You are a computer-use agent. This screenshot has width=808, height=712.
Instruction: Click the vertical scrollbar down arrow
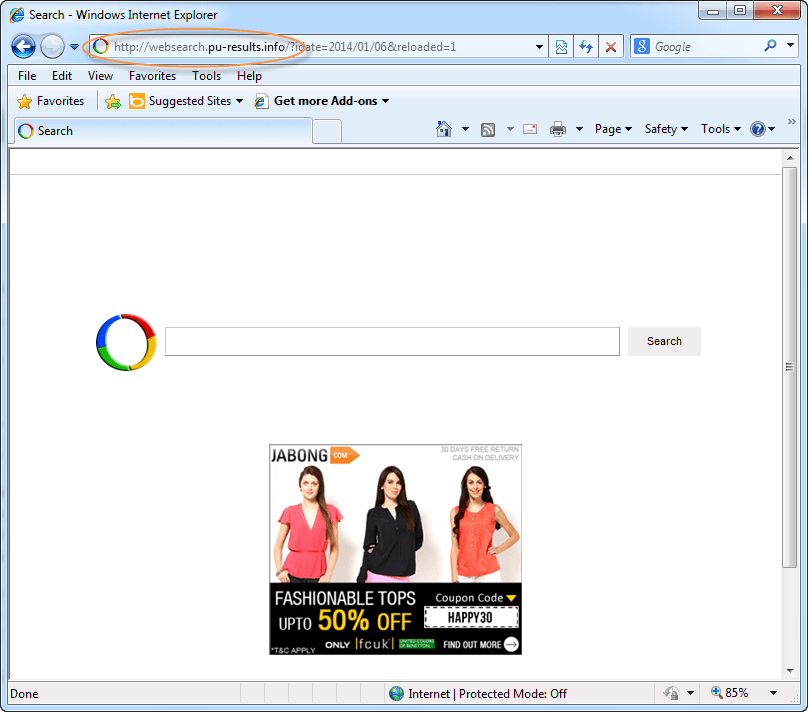(x=790, y=671)
